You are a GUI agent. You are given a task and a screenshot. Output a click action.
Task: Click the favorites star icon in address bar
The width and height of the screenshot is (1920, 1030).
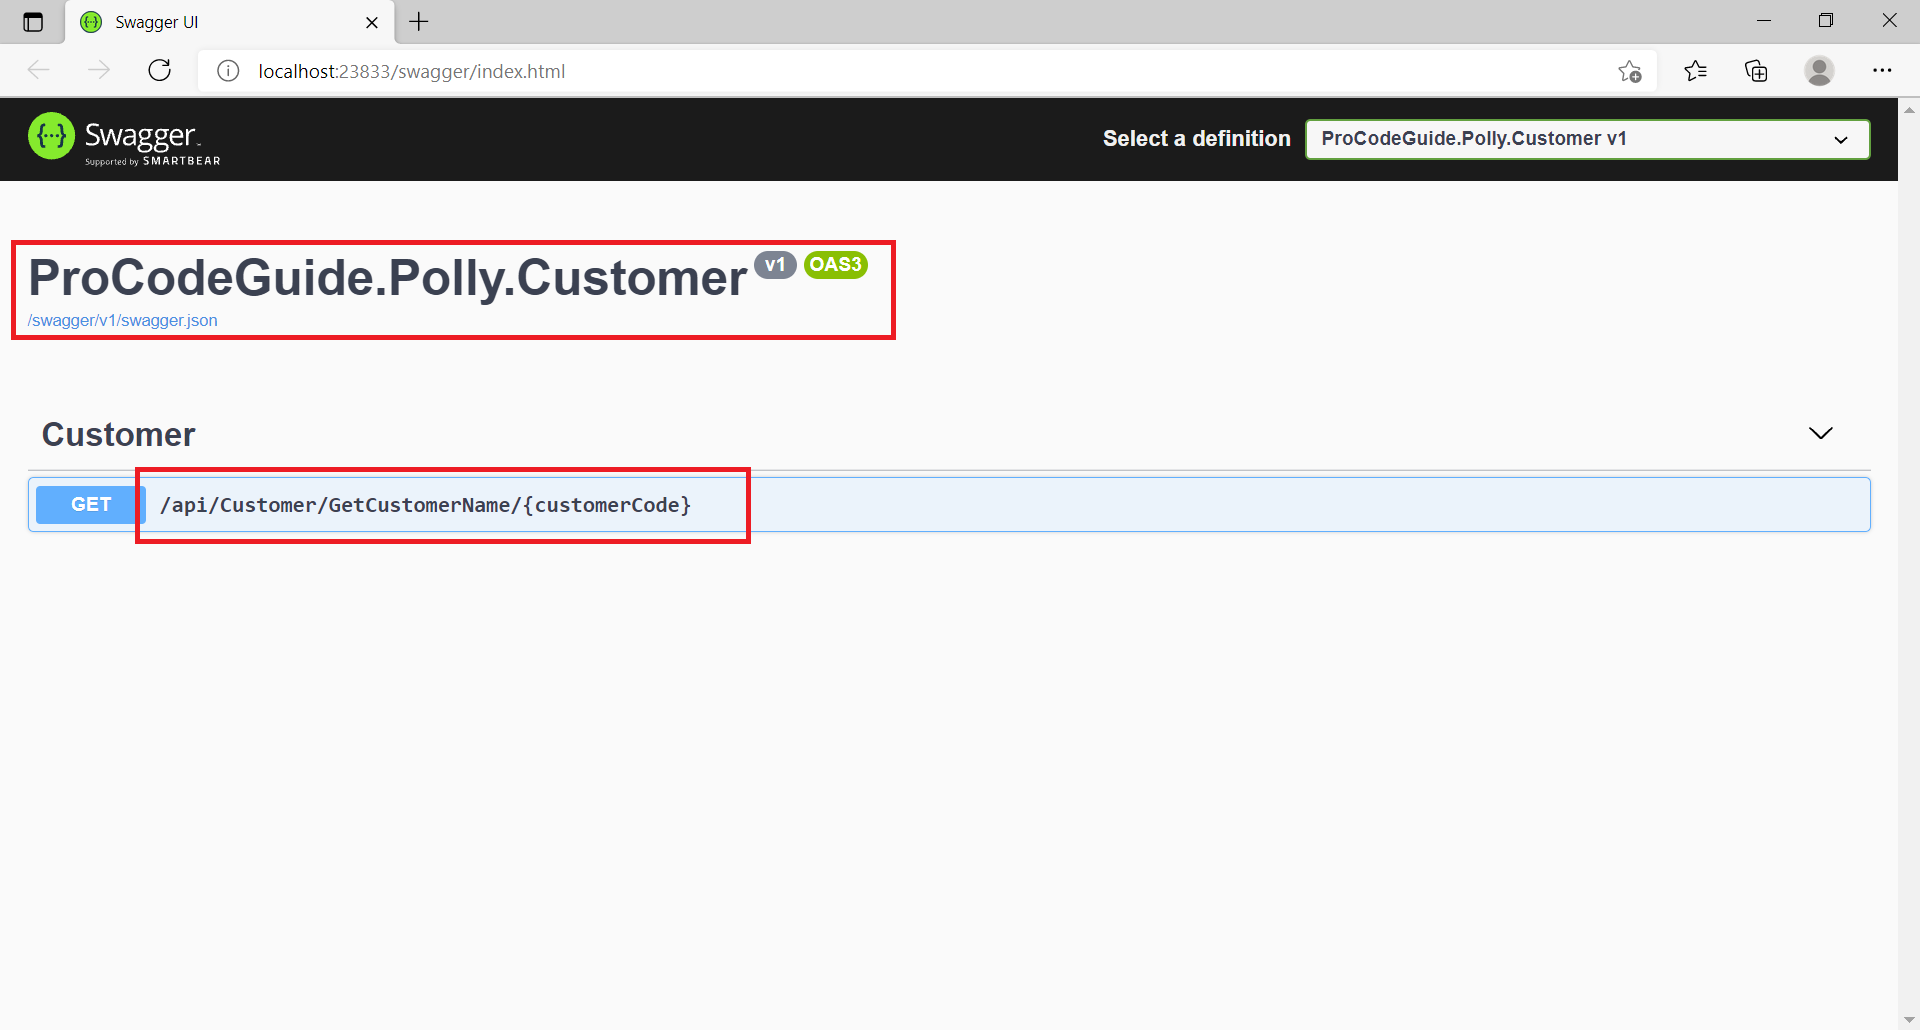tap(1629, 70)
